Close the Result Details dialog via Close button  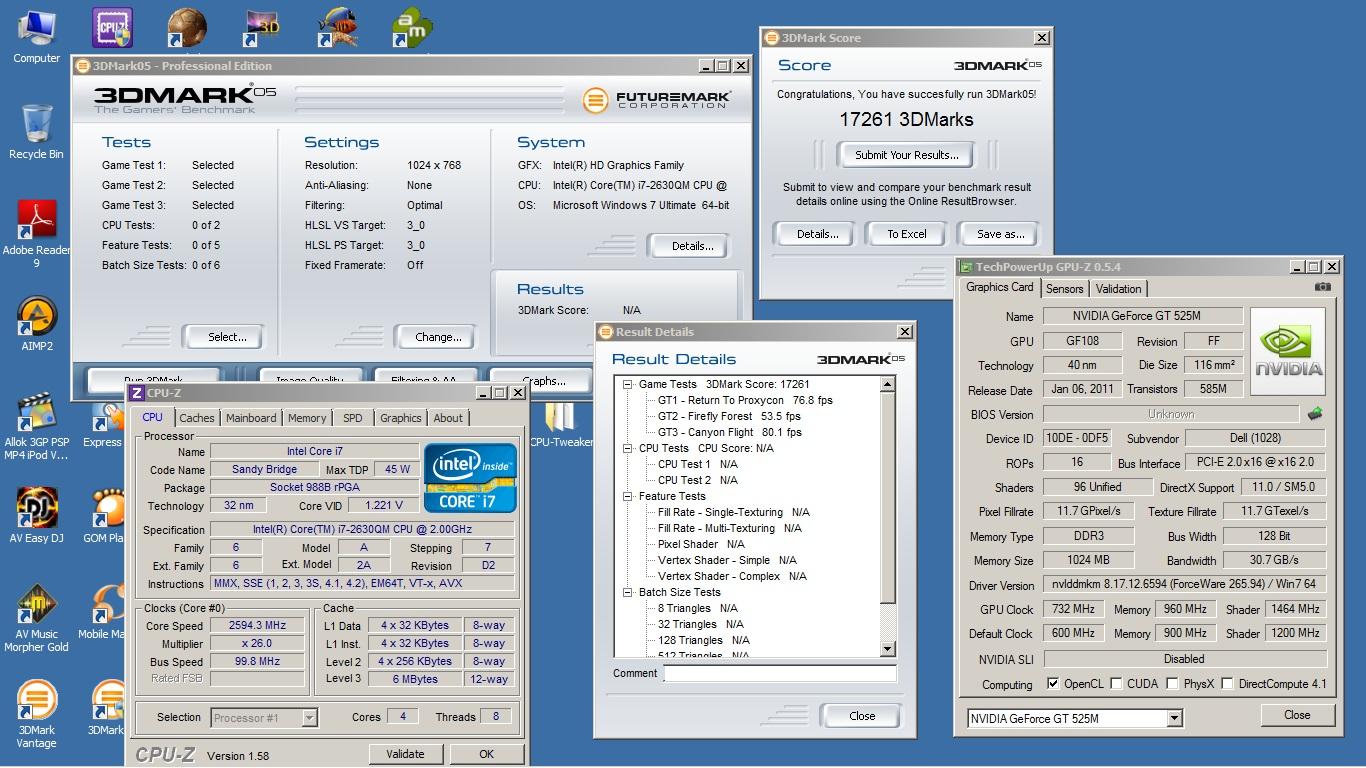[x=861, y=716]
